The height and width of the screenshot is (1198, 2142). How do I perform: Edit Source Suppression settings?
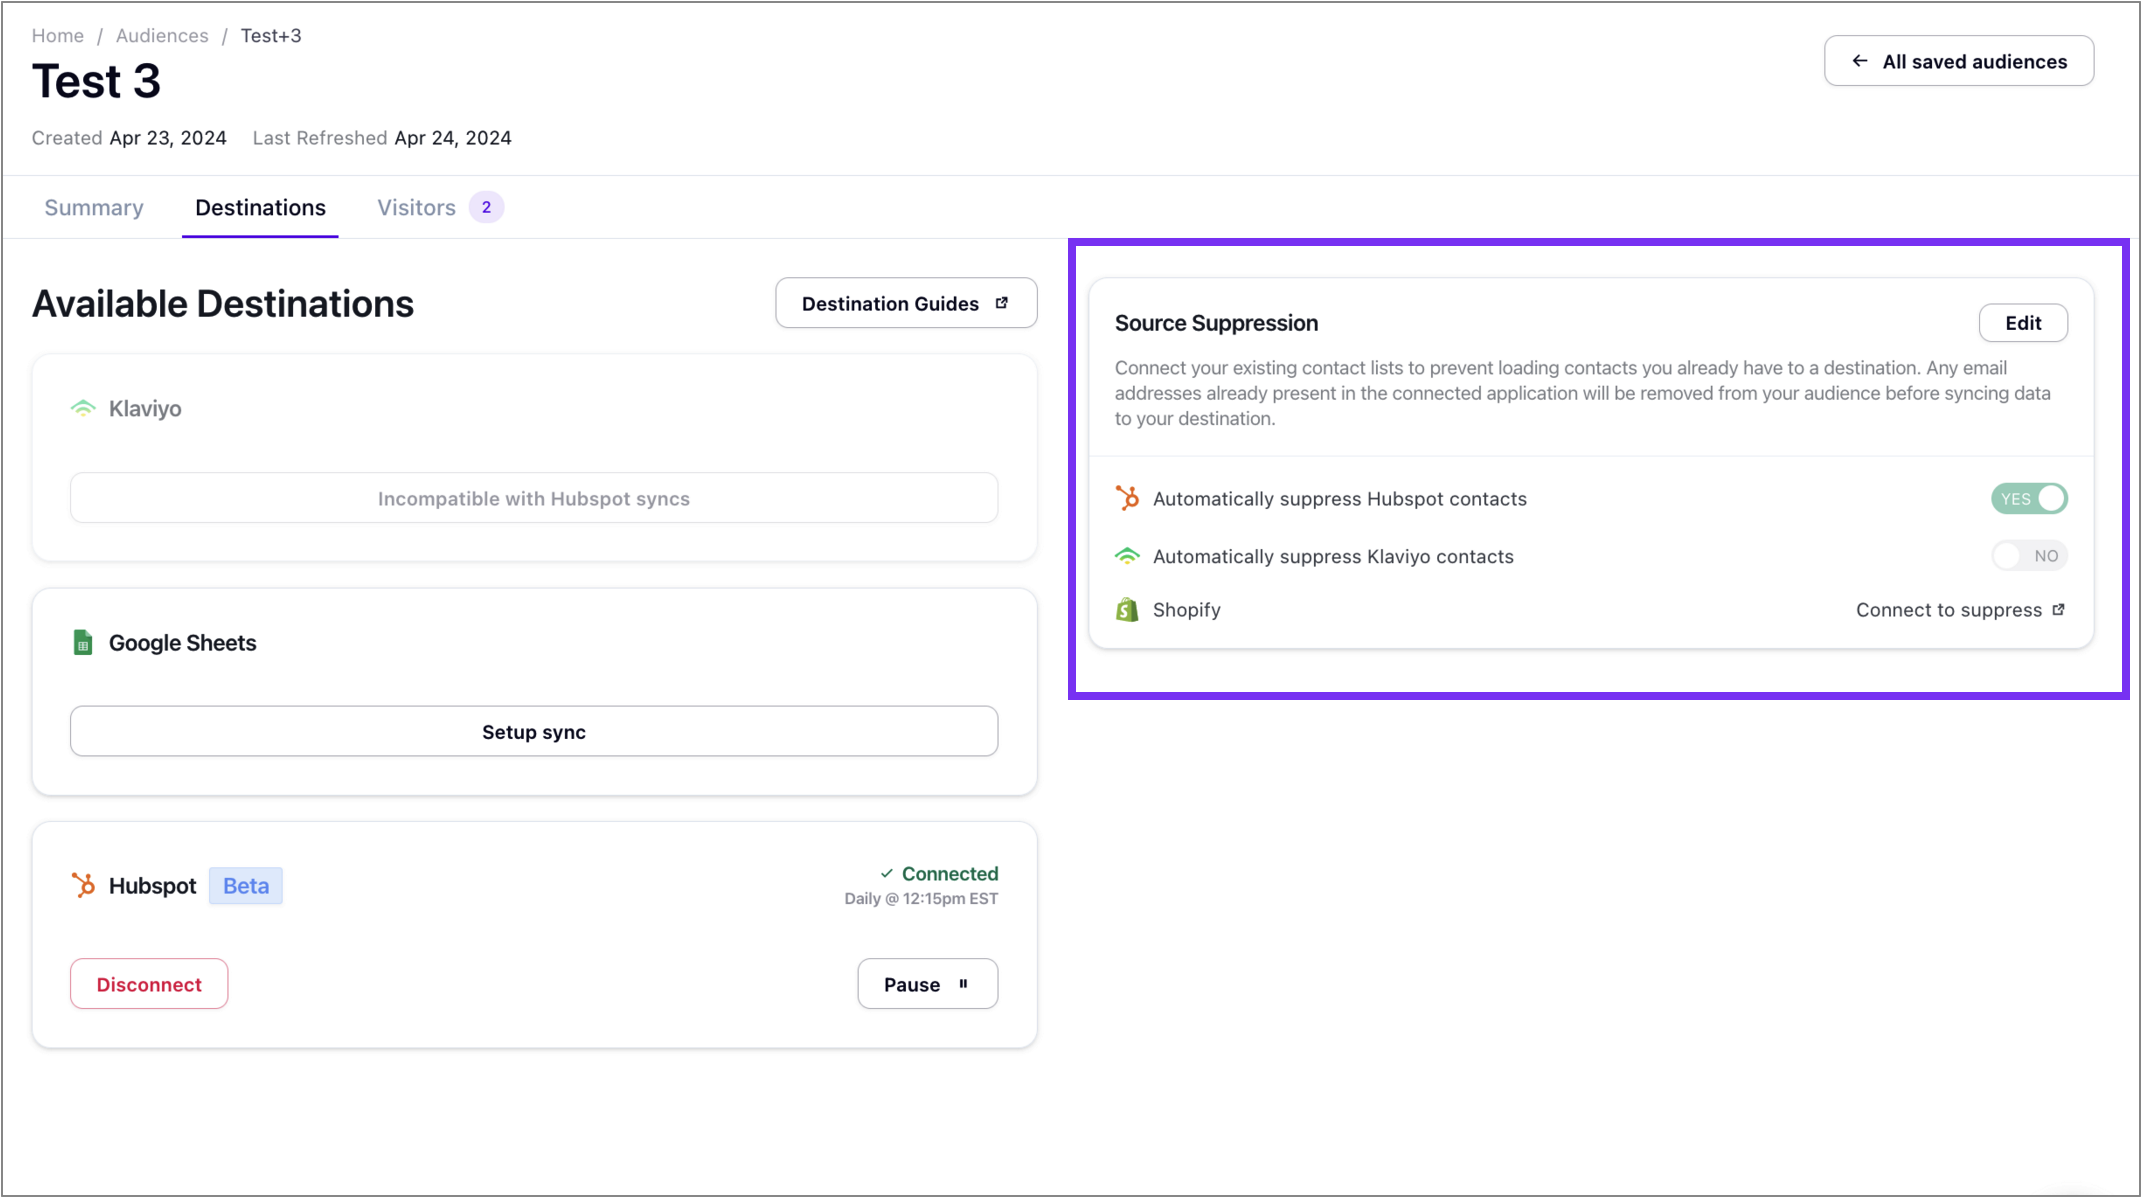[x=2023, y=323]
